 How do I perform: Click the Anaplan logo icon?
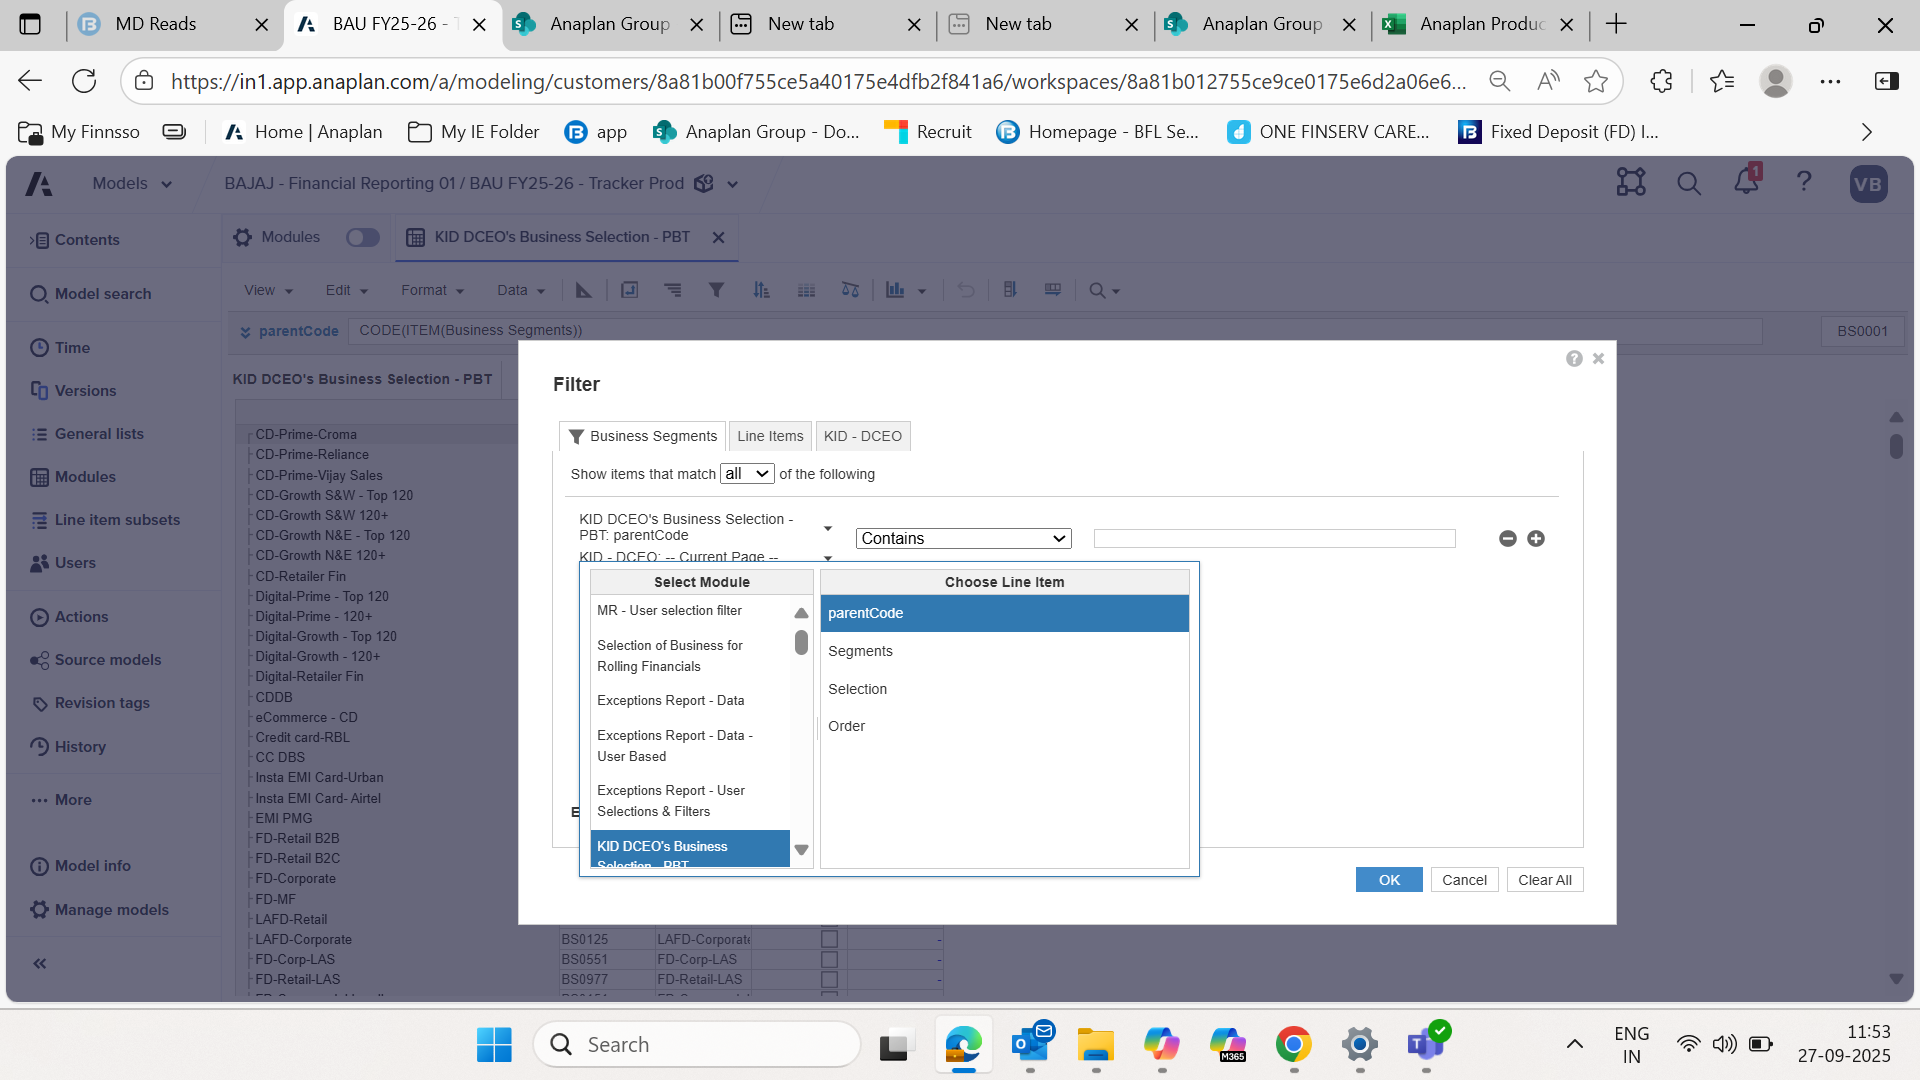(39, 184)
